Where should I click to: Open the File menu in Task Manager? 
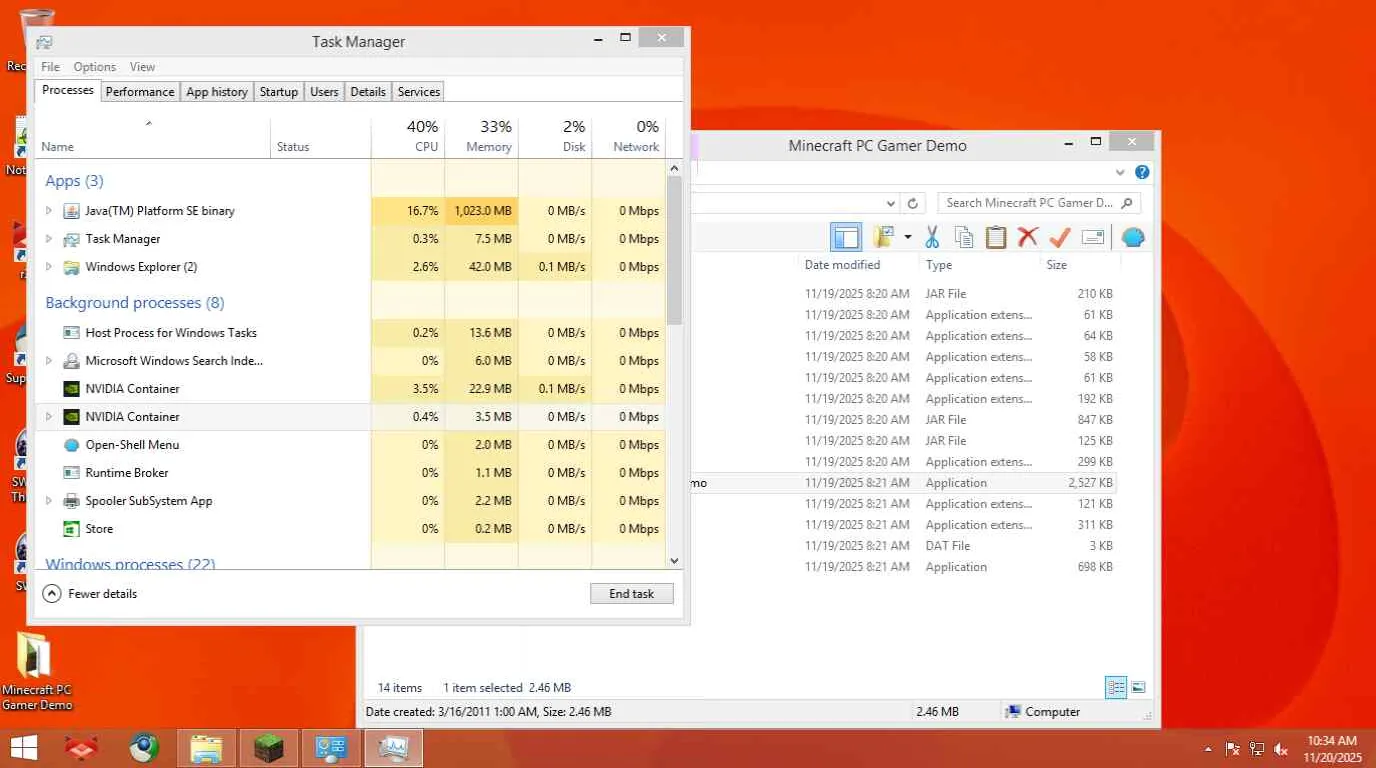click(50, 67)
